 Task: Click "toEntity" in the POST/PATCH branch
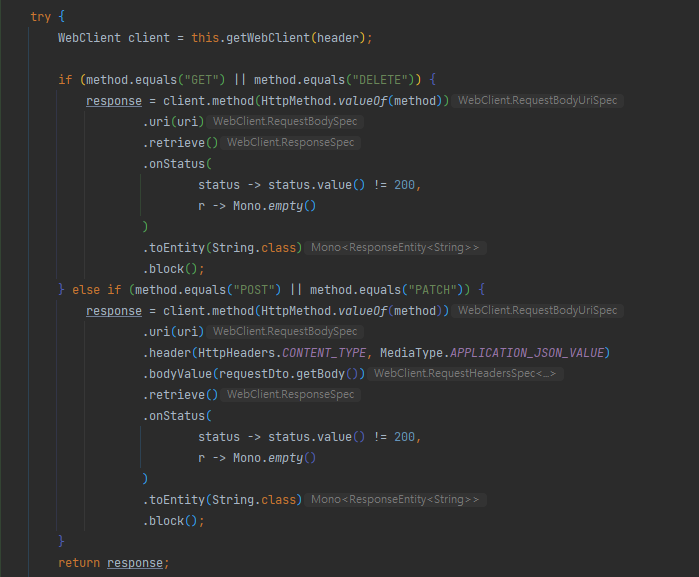177,500
